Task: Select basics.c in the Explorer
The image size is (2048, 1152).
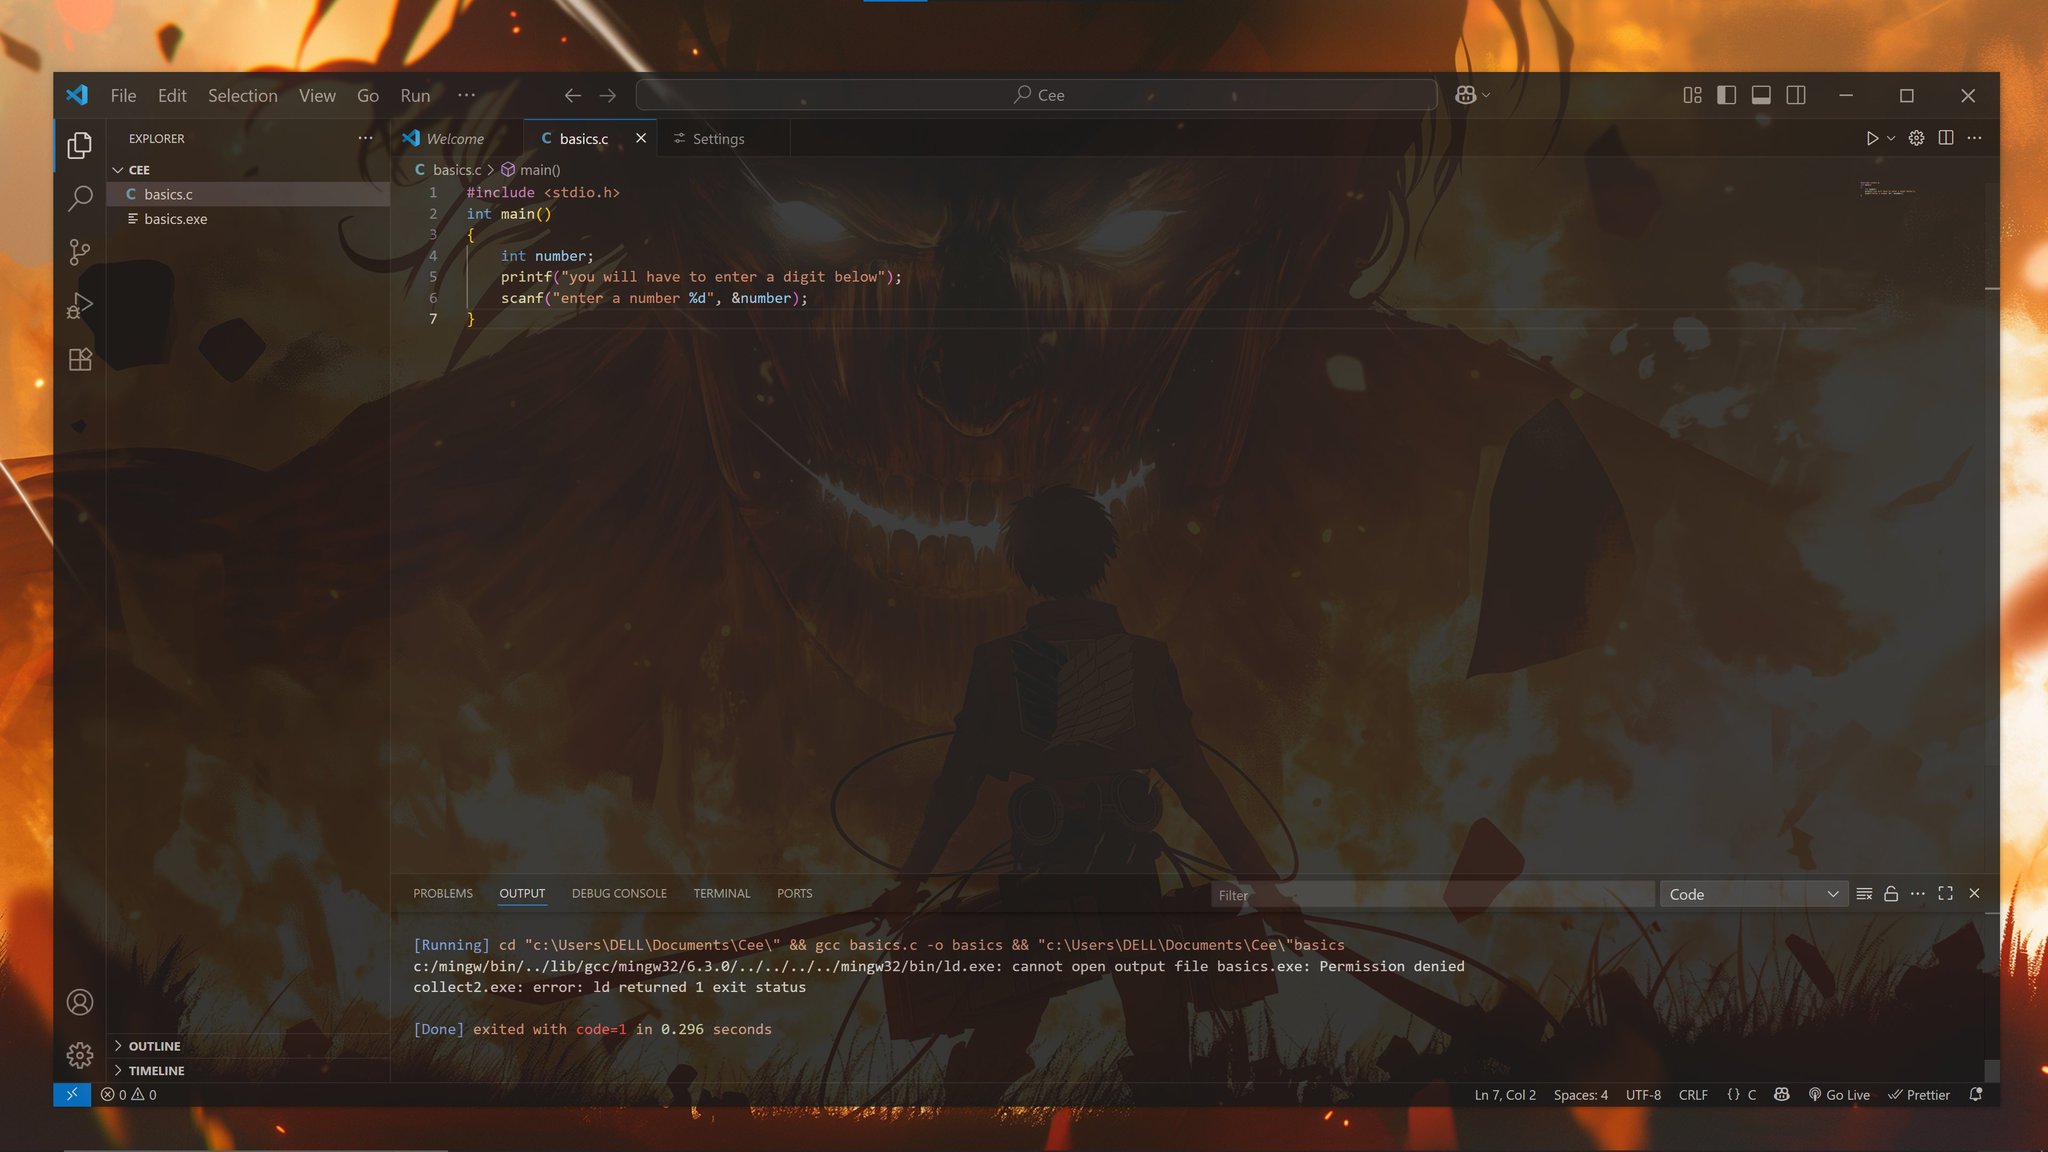Action: (248, 194)
